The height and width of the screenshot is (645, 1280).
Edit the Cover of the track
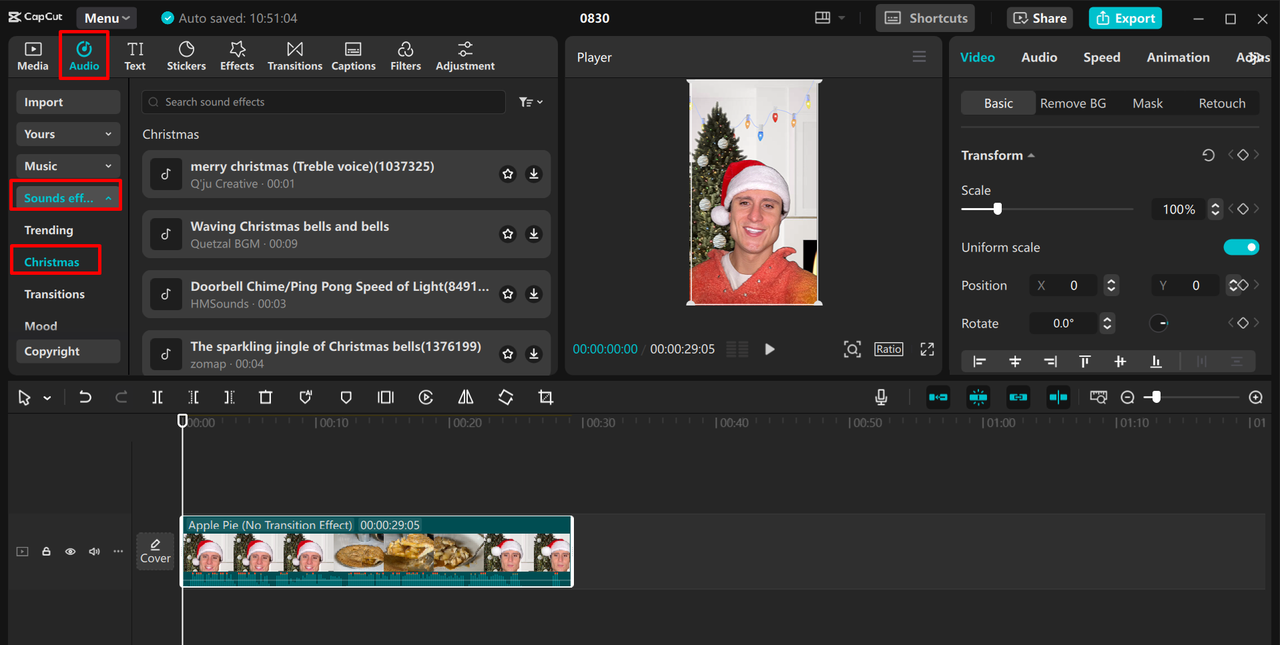pyautogui.click(x=155, y=551)
